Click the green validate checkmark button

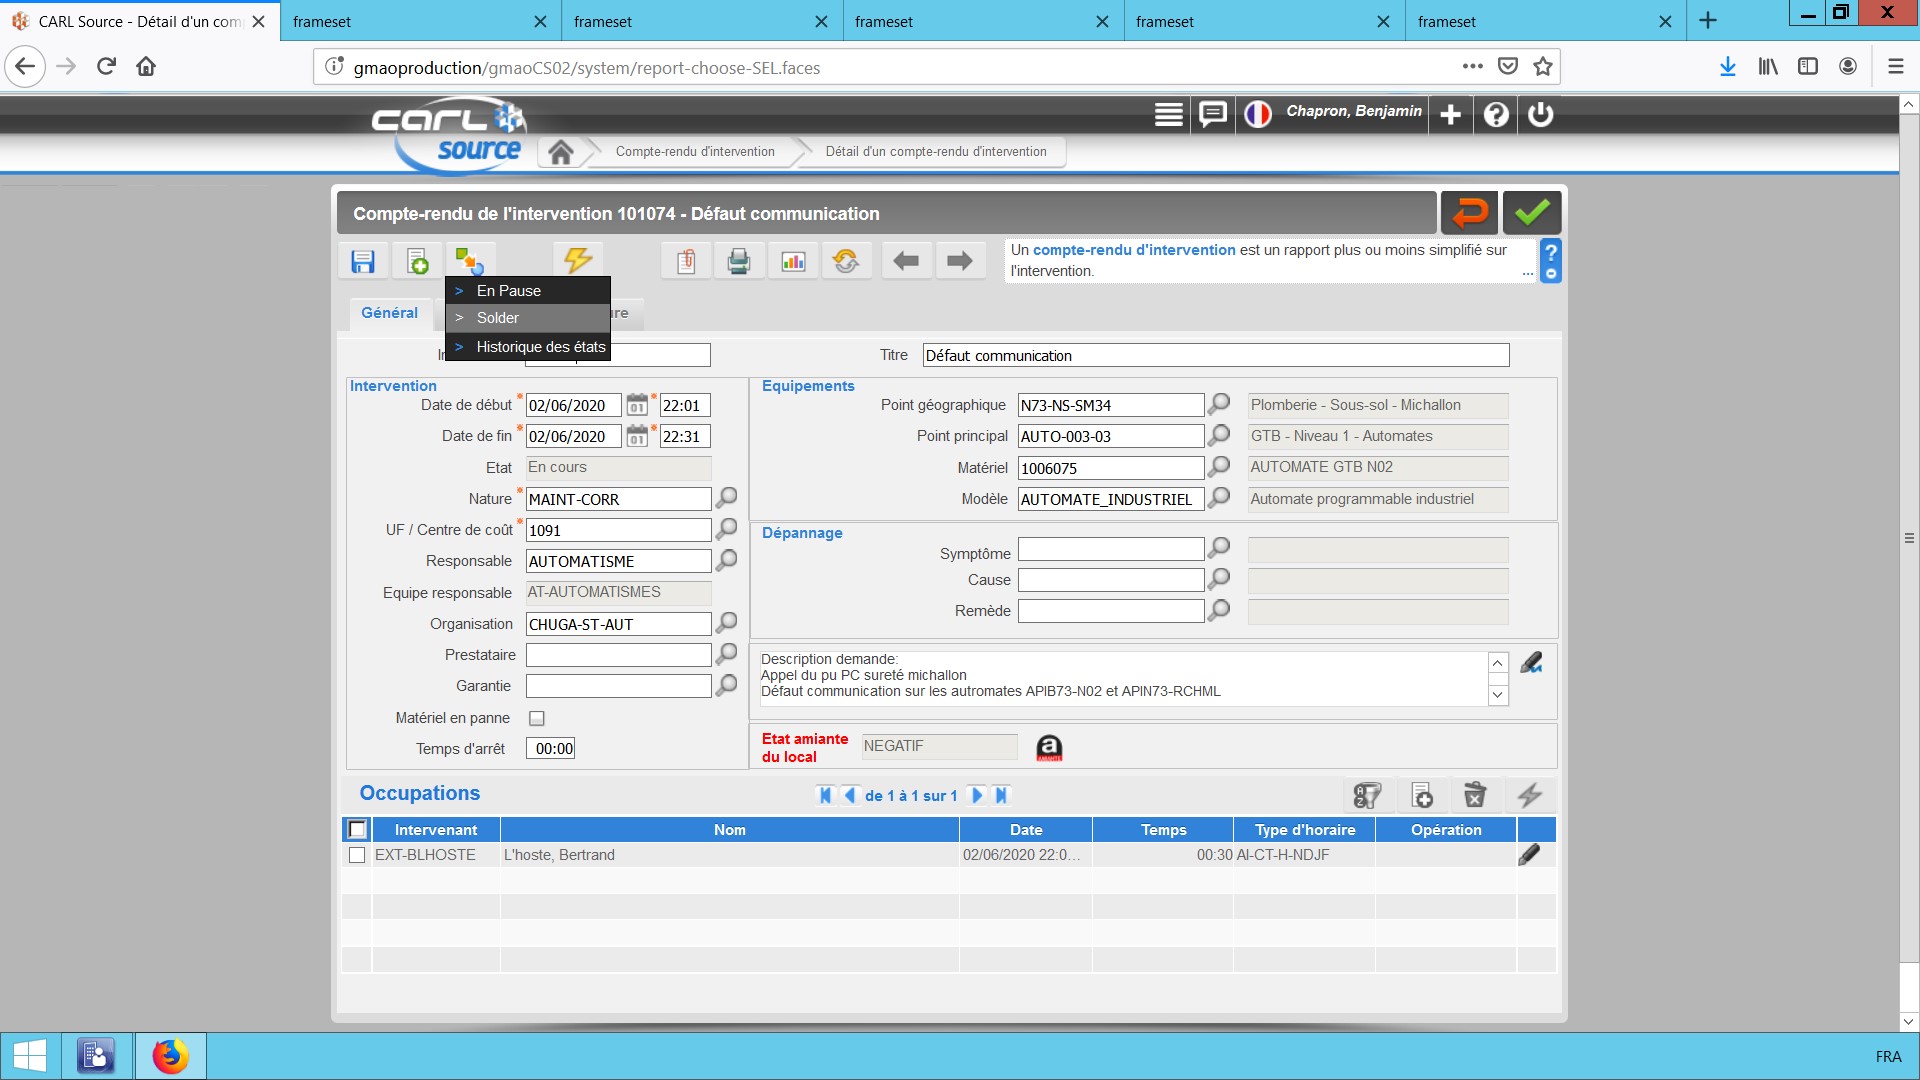click(1531, 213)
